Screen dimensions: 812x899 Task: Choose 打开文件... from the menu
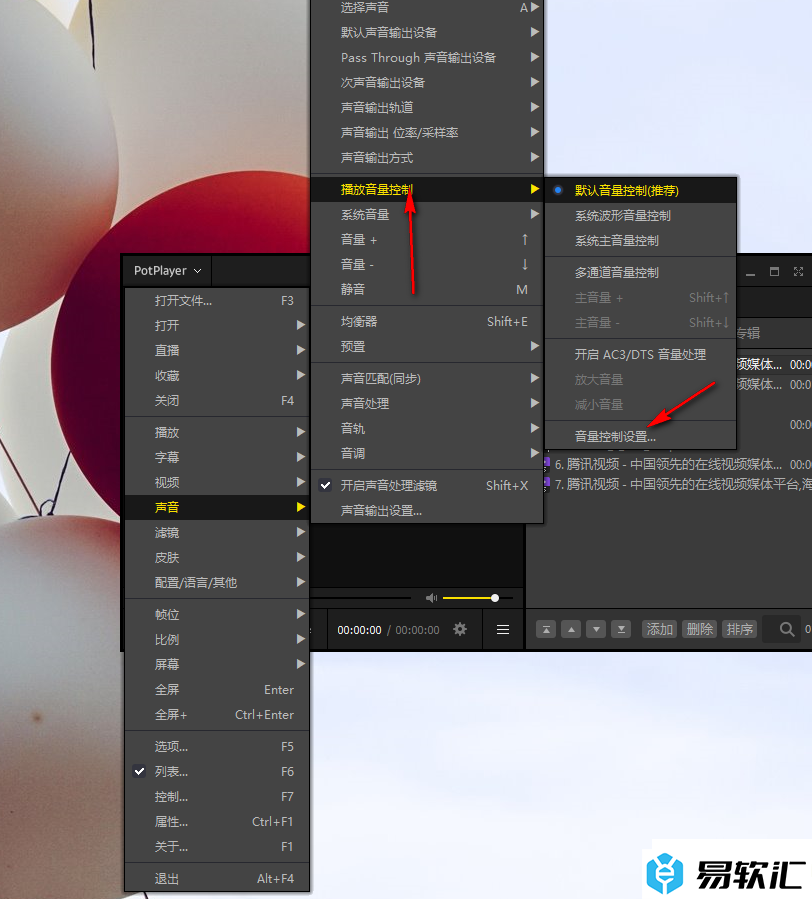click(x=217, y=300)
